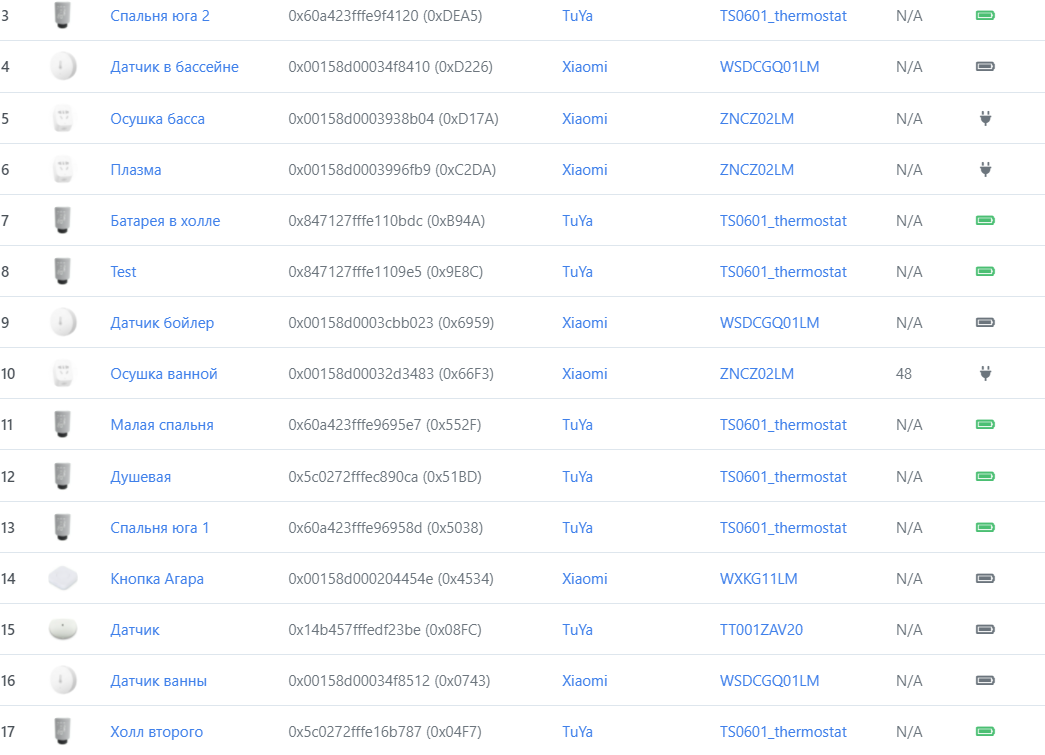
Task: Open device Плазма
Action: [x=136, y=170]
